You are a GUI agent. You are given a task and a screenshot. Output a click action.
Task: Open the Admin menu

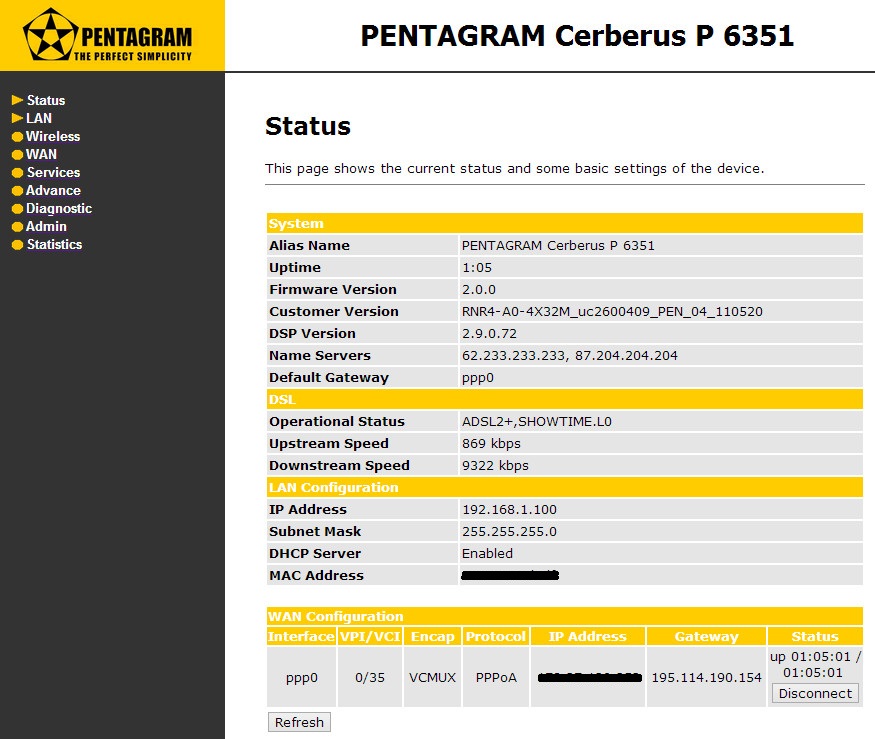[46, 226]
